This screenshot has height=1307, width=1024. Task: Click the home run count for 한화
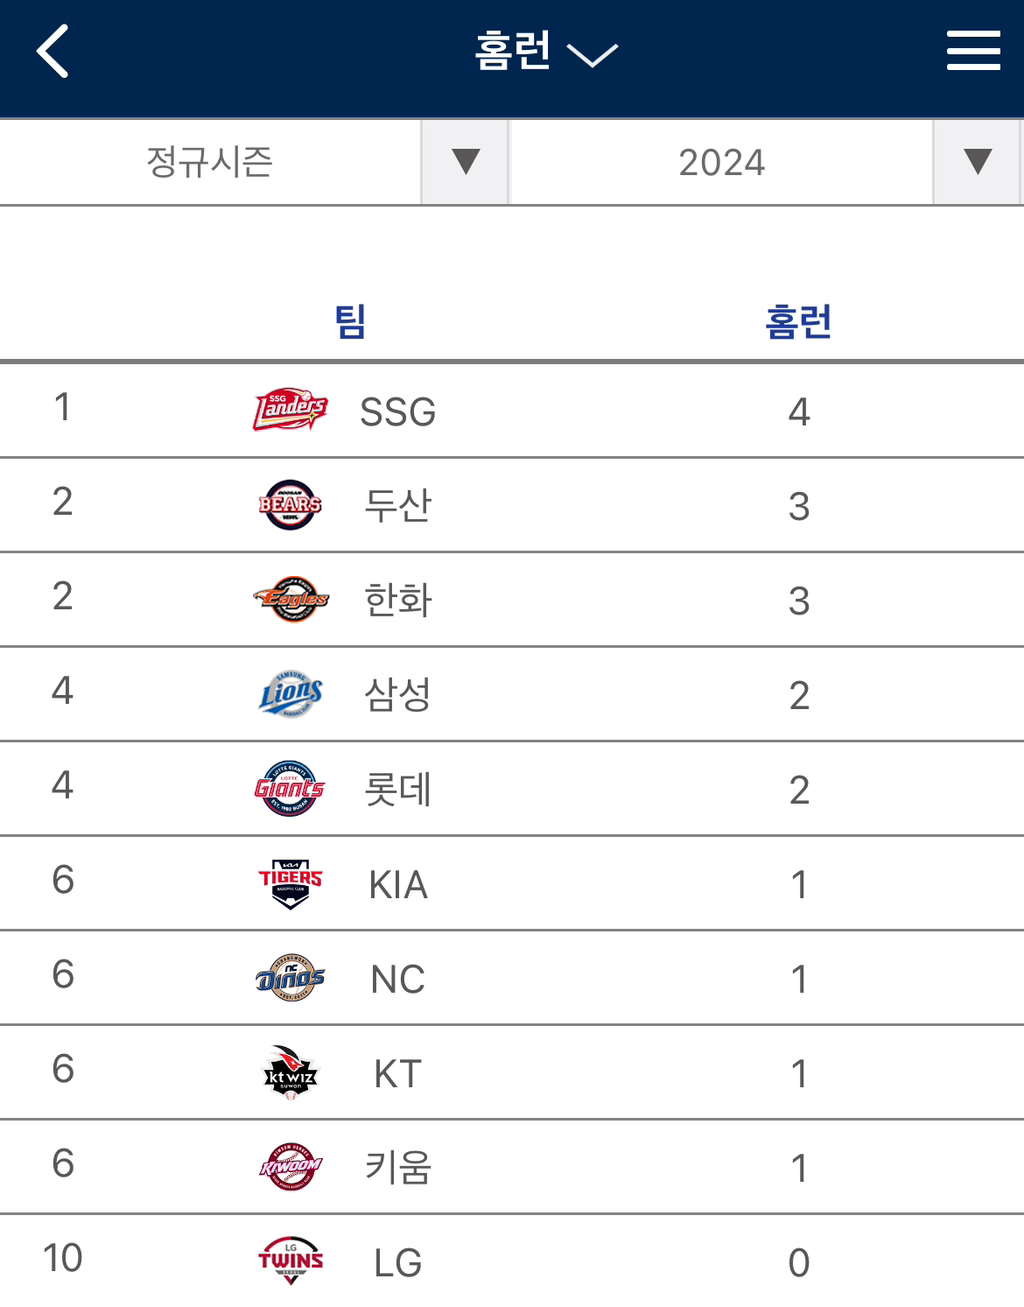pos(798,601)
